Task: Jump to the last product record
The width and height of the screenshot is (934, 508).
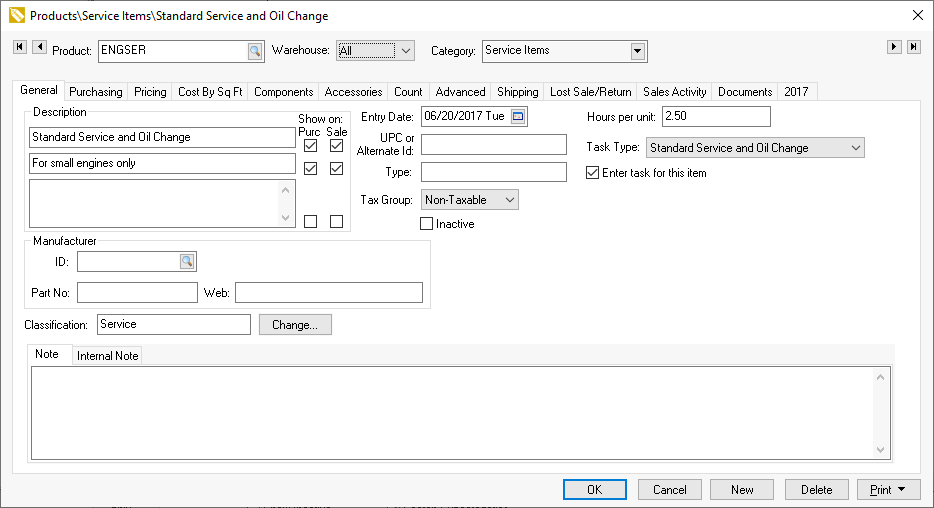Action: pyautogui.click(x=914, y=47)
